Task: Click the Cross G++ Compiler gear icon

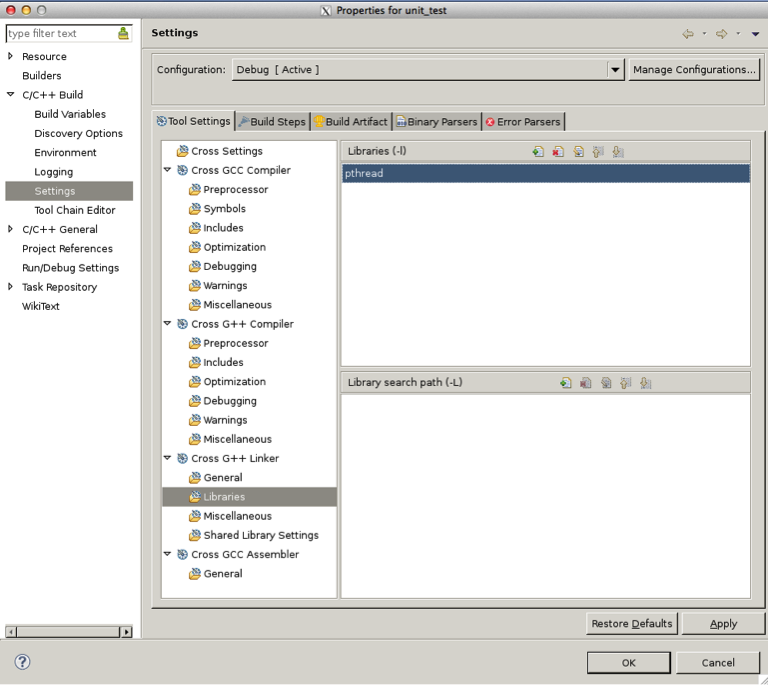Action: pos(182,324)
